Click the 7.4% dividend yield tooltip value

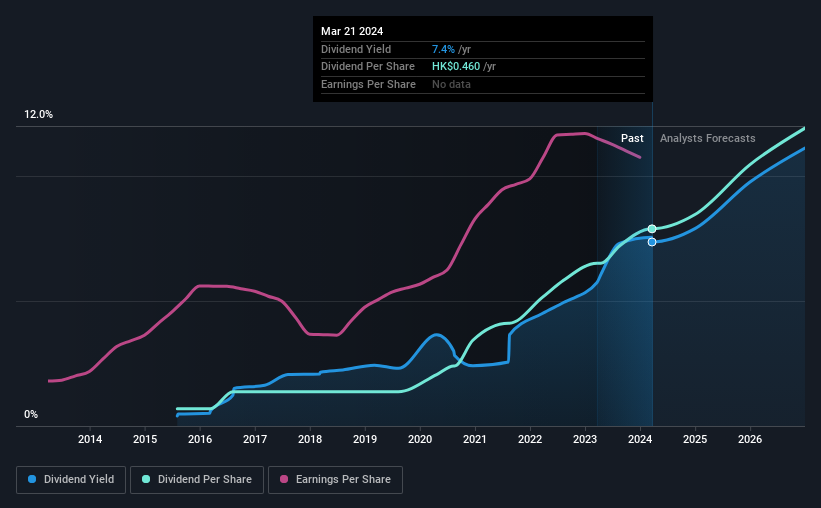tap(443, 49)
